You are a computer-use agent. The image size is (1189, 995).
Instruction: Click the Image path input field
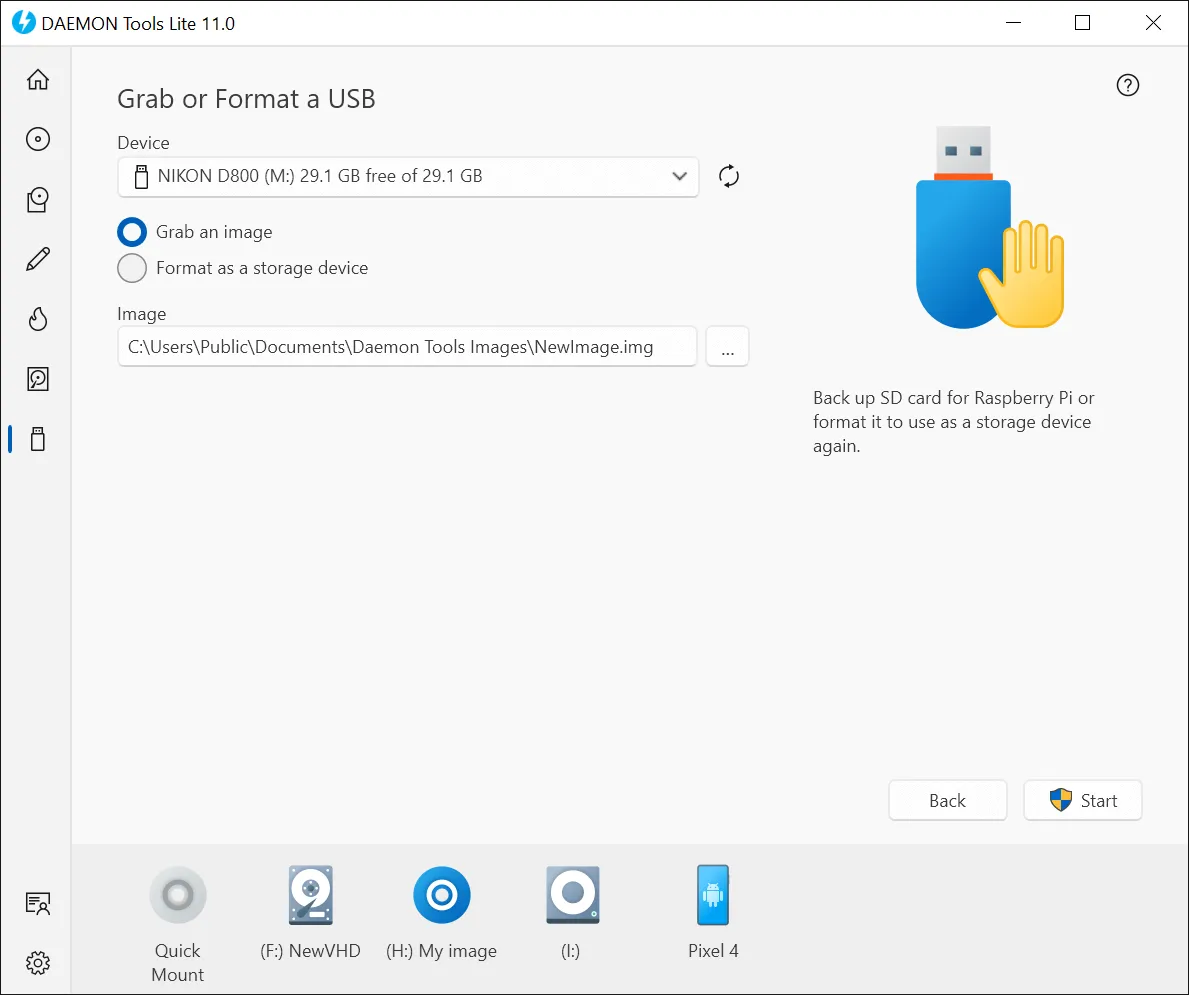tap(407, 347)
